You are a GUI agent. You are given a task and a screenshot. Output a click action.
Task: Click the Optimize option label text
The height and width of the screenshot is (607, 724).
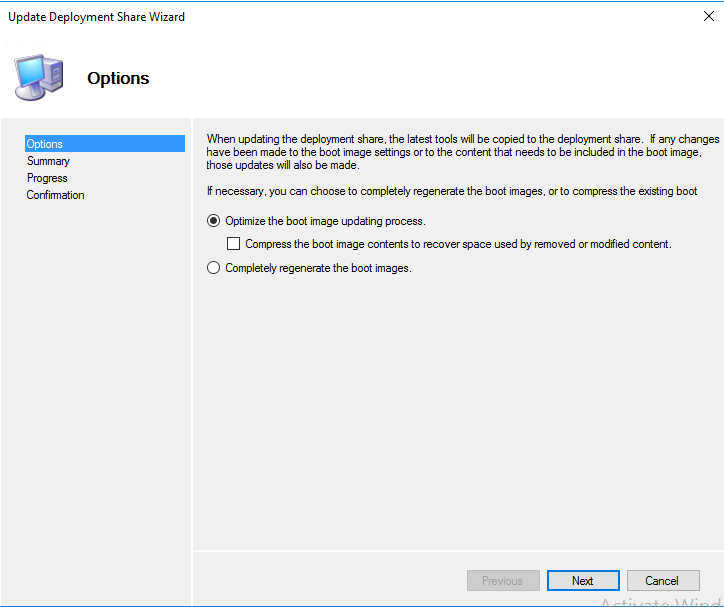click(x=325, y=221)
